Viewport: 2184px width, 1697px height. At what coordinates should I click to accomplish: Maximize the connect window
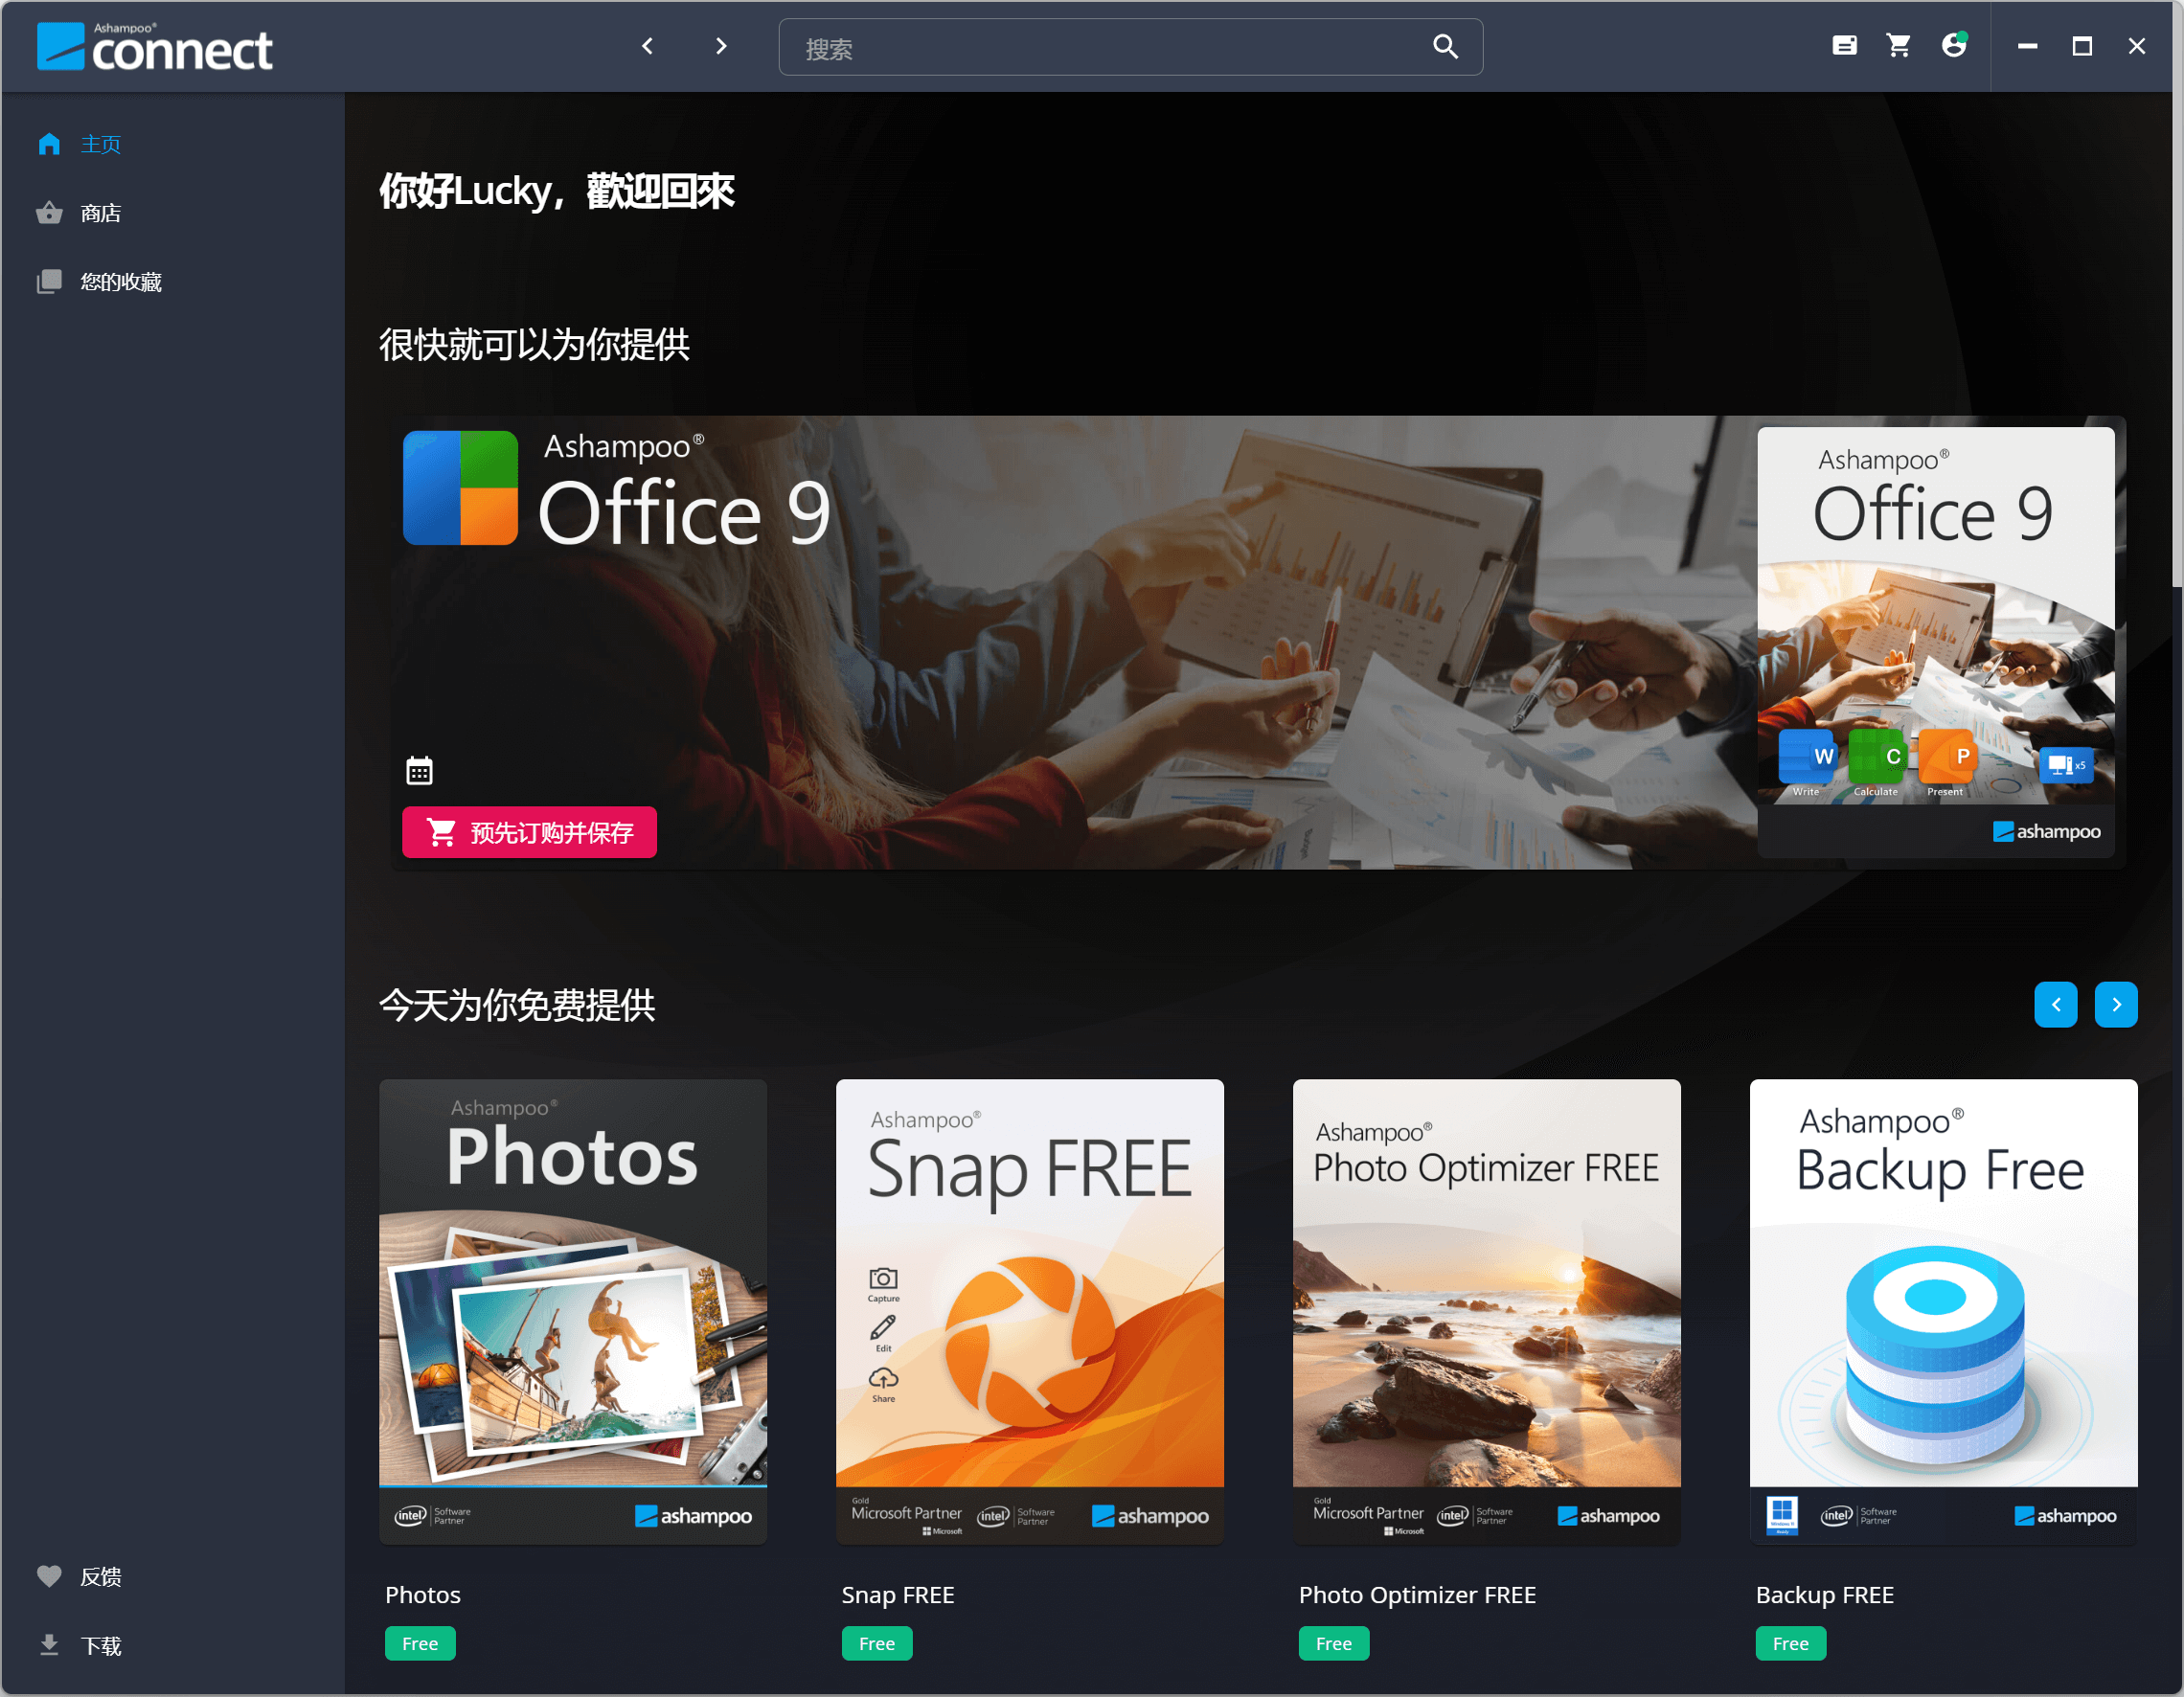click(2082, 46)
